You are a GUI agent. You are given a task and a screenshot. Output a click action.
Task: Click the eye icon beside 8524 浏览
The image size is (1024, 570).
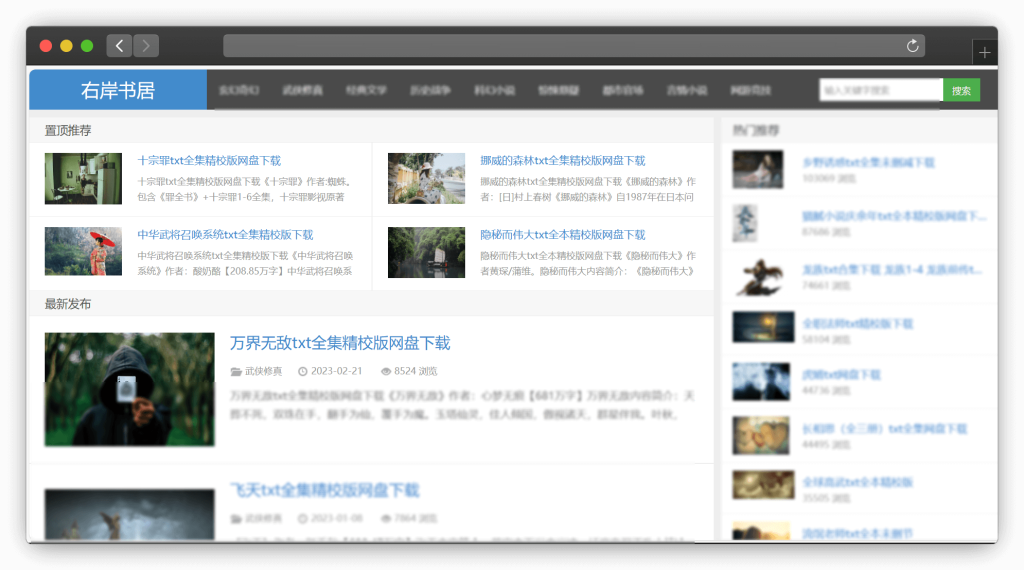pos(386,372)
